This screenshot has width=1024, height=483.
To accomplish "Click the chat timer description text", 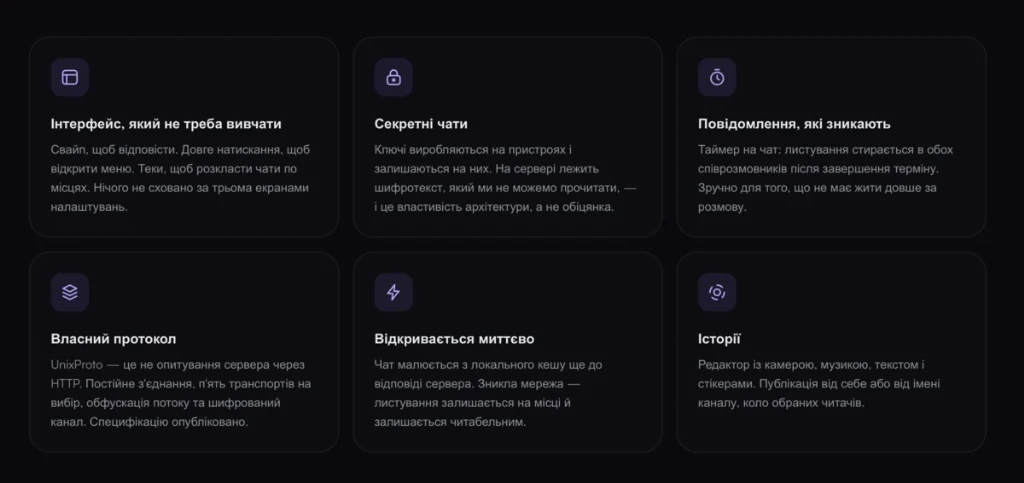I will [826, 178].
